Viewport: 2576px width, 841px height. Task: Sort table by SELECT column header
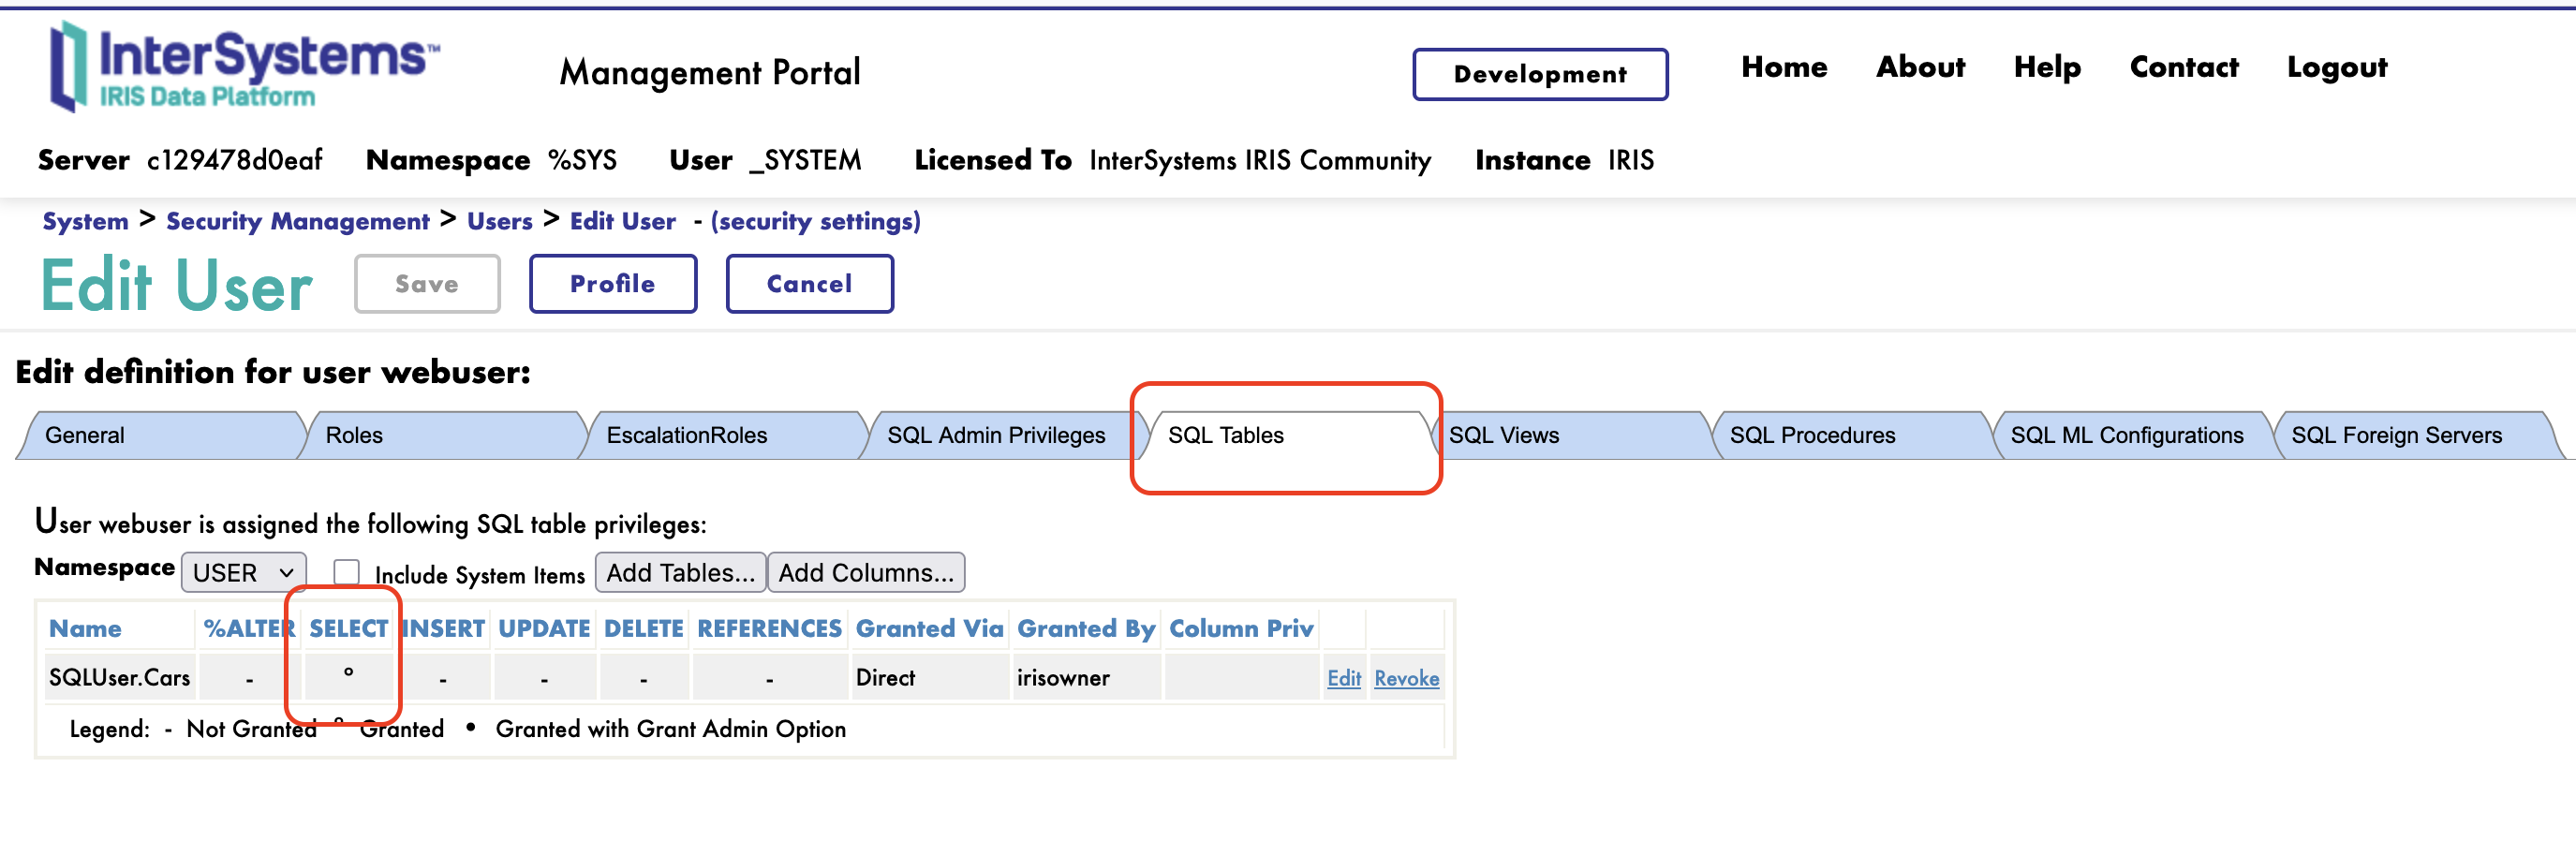click(x=348, y=629)
